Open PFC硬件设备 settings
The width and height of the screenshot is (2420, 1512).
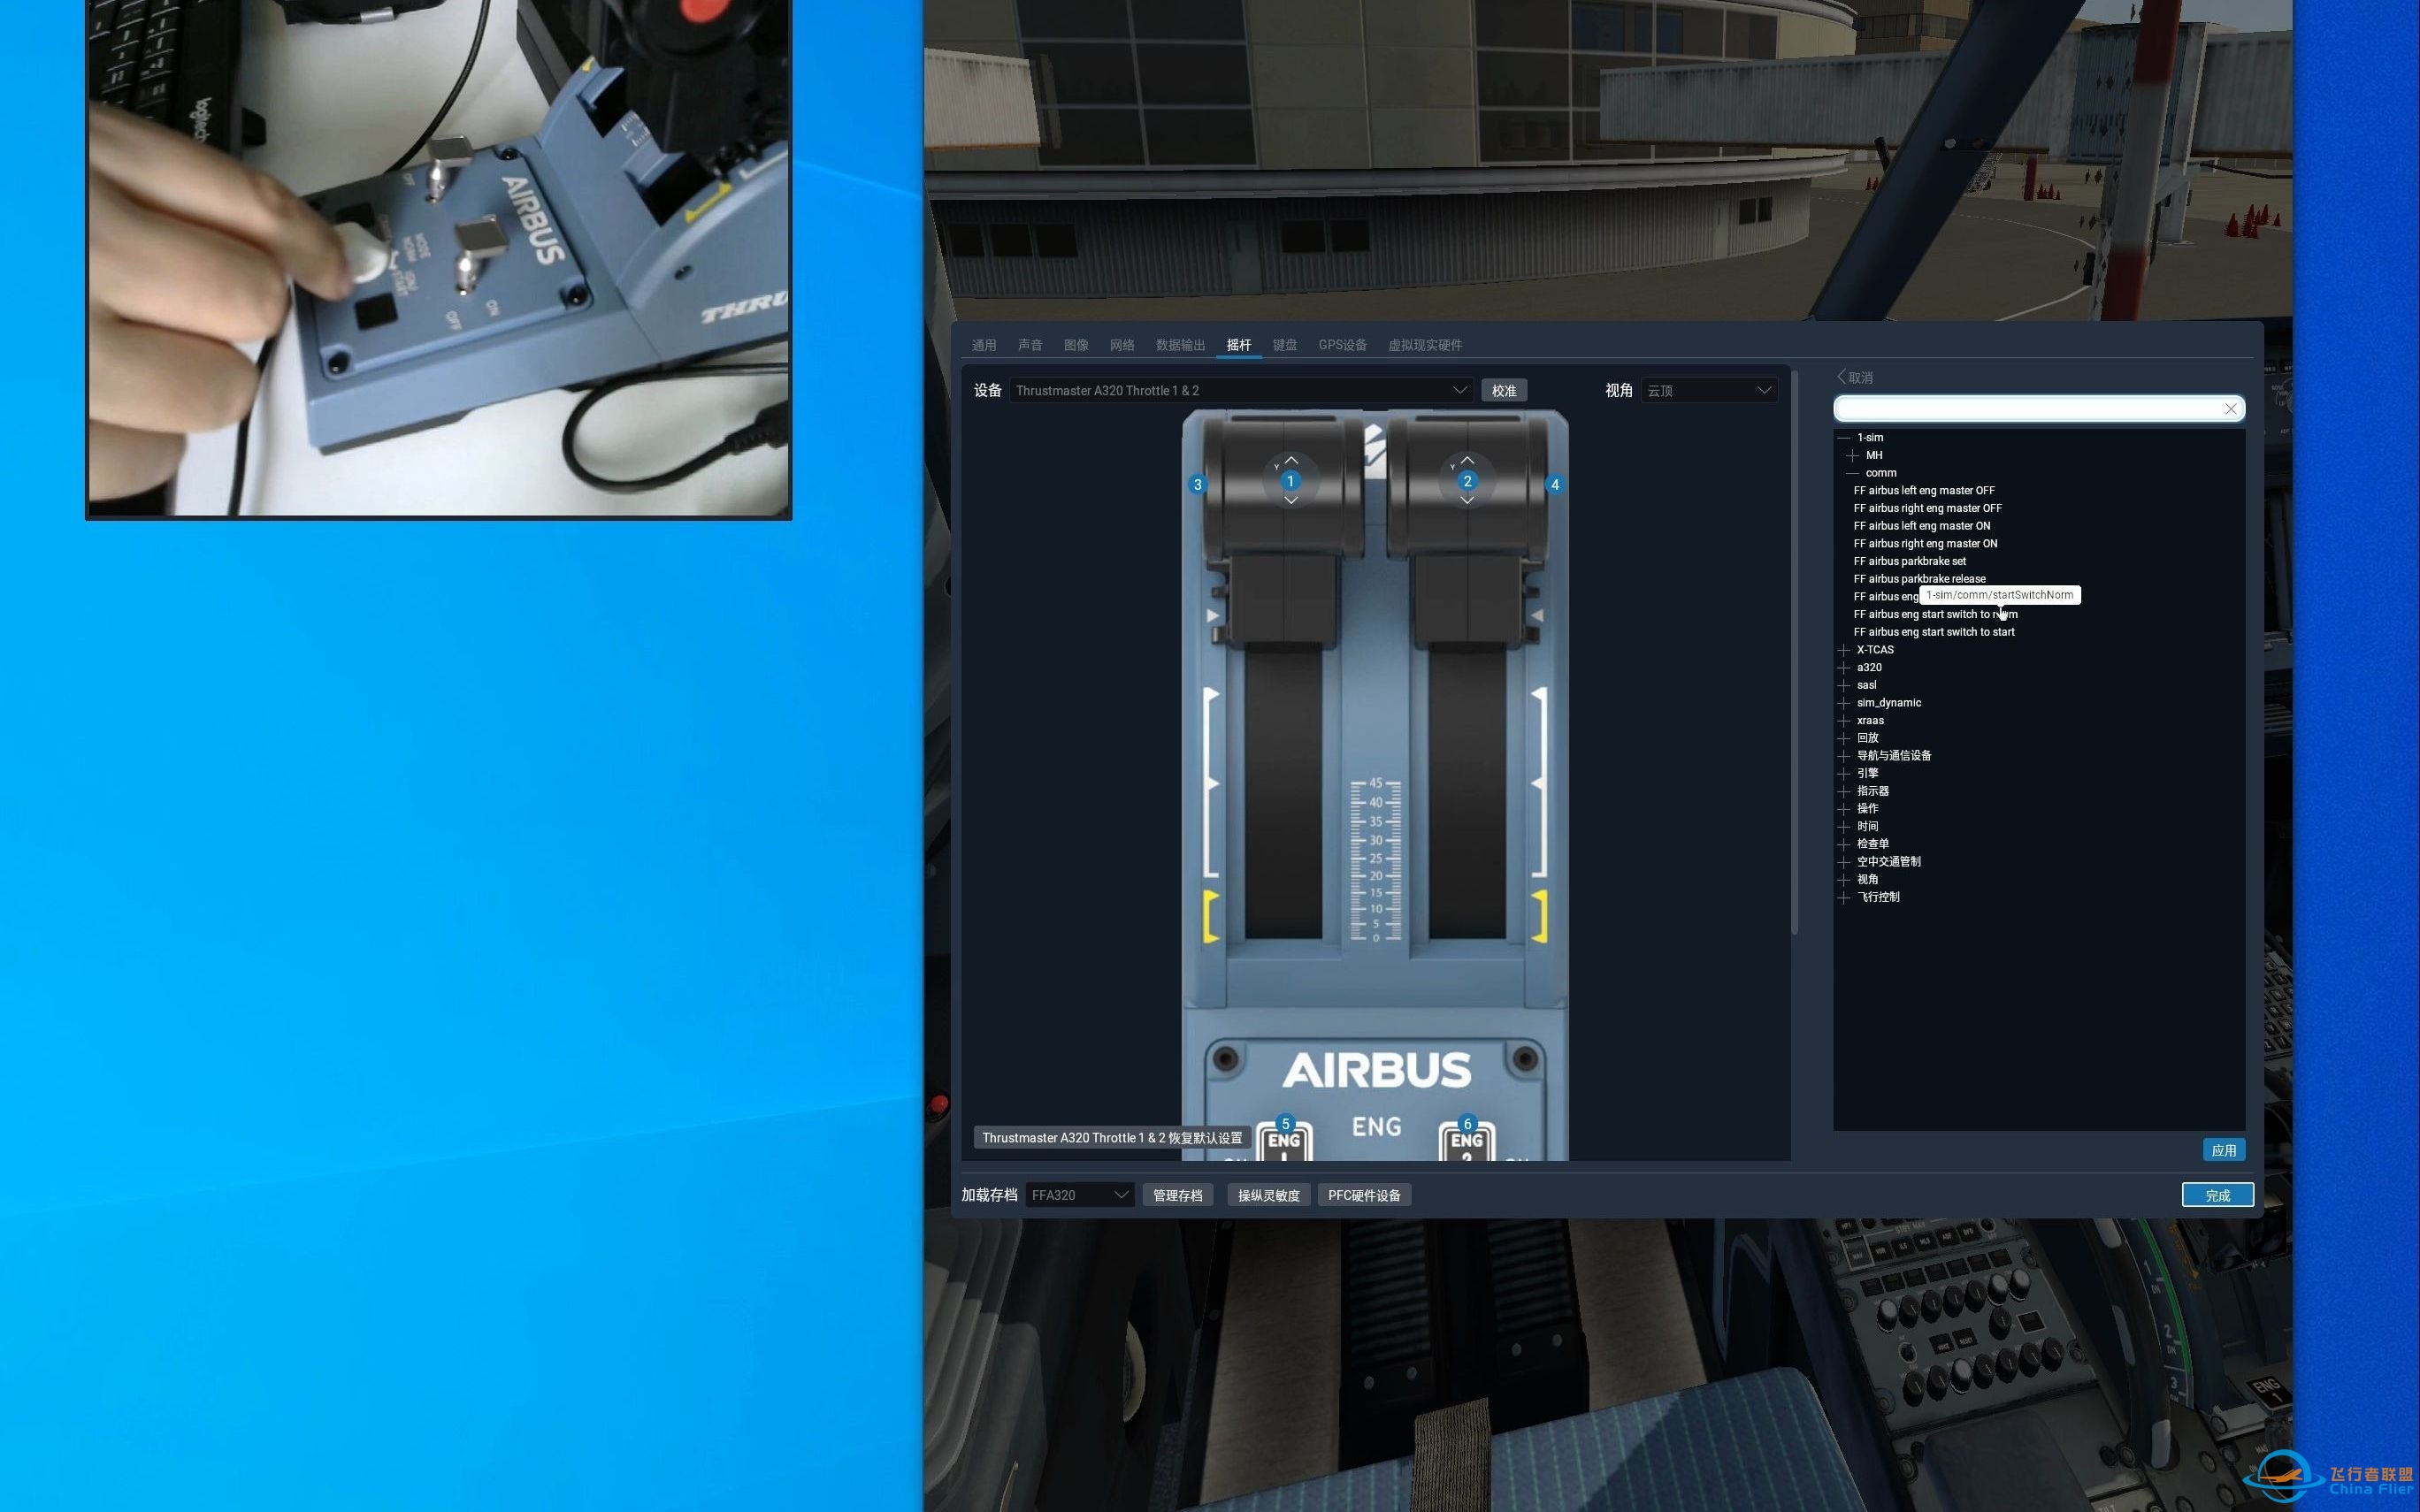(x=1365, y=1196)
